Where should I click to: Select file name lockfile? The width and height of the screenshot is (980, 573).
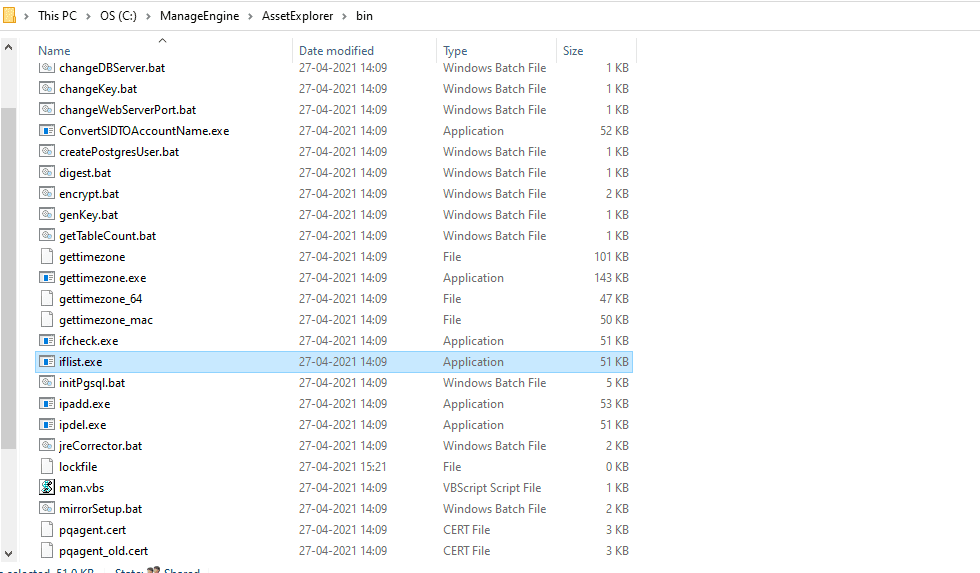pyautogui.click(x=78, y=467)
